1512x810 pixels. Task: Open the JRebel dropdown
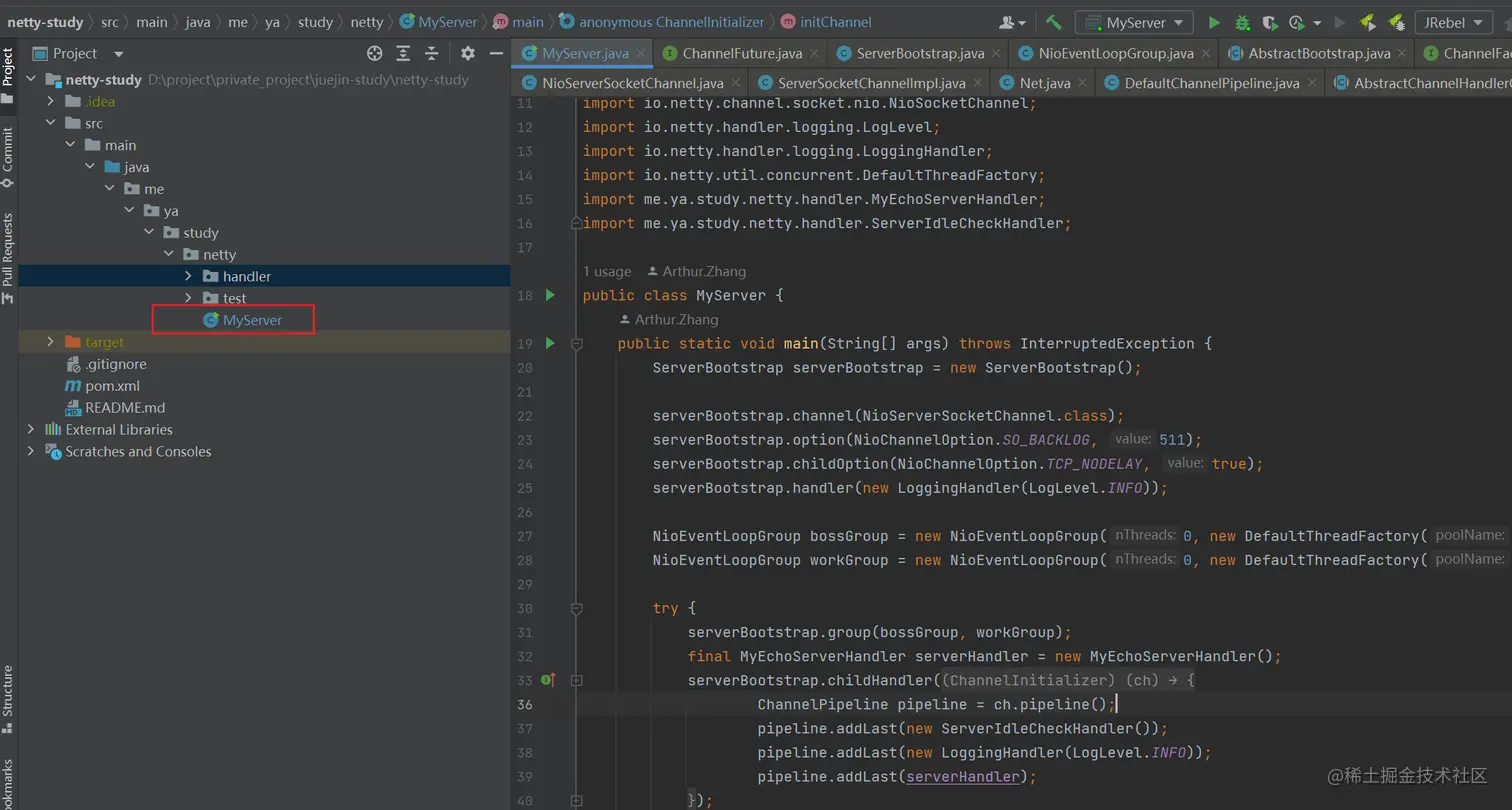tap(1455, 22)
